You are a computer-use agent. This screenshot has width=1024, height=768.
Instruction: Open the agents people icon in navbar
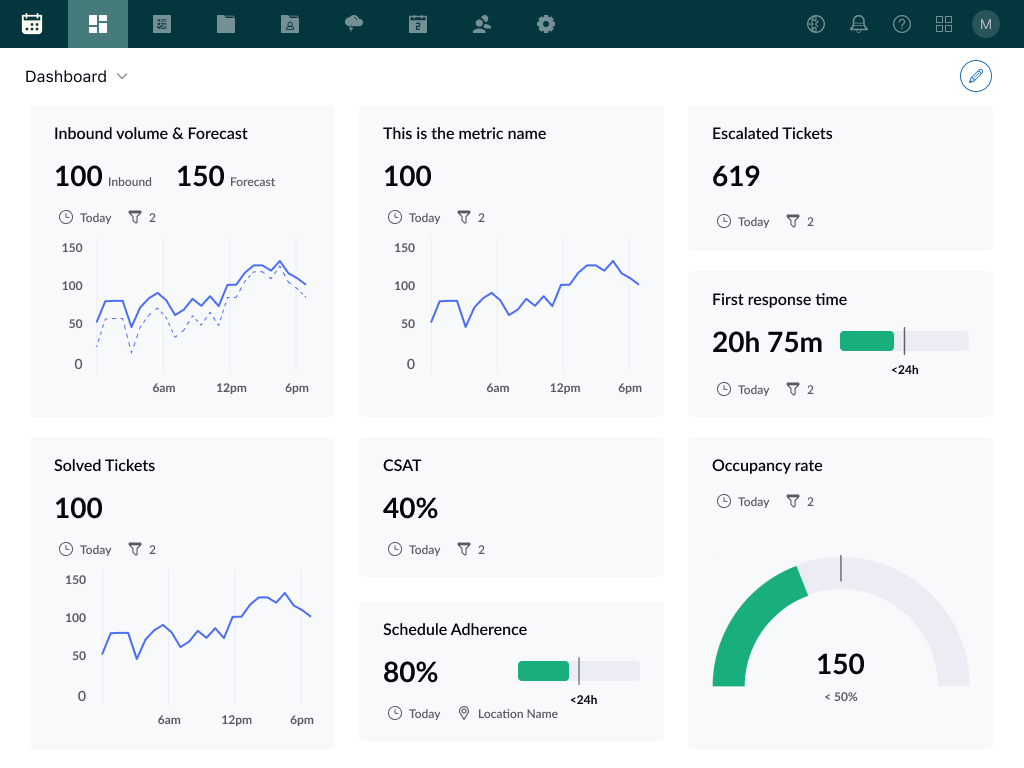(482, 24)
